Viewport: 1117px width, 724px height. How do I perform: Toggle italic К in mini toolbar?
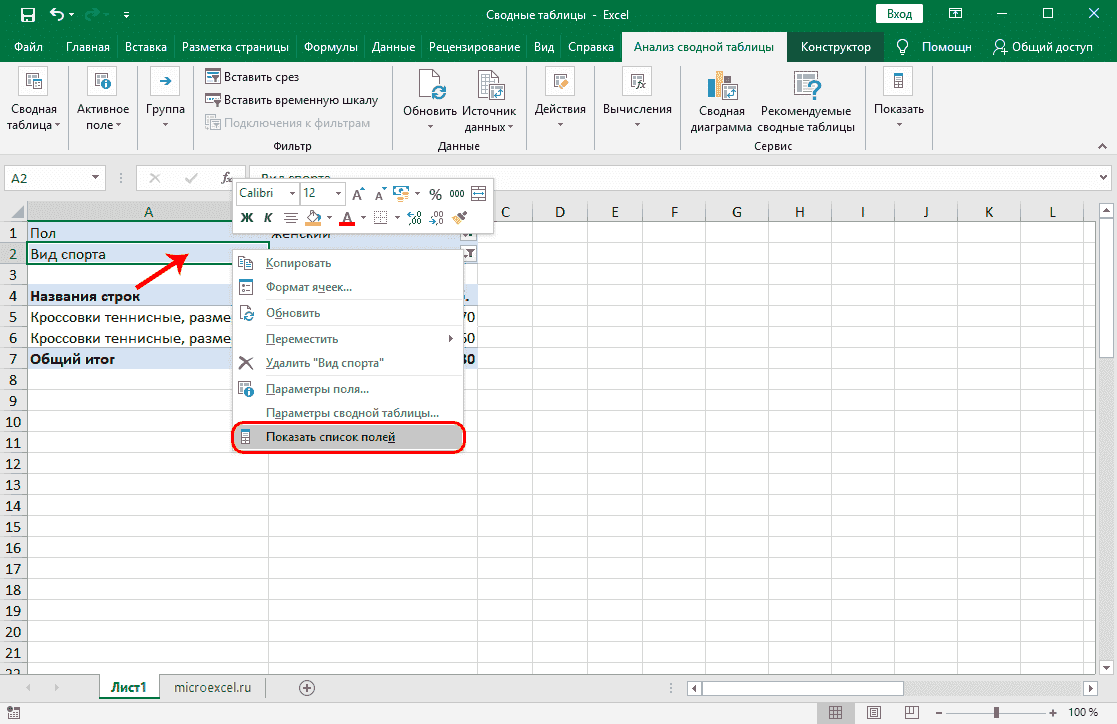(x=268, y=217)
